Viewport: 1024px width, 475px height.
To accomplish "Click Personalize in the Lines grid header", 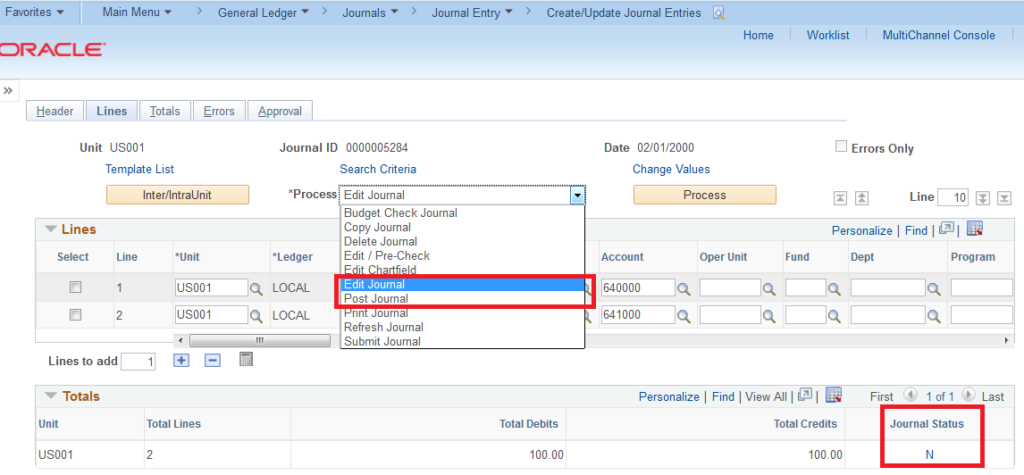I will 862,231.
